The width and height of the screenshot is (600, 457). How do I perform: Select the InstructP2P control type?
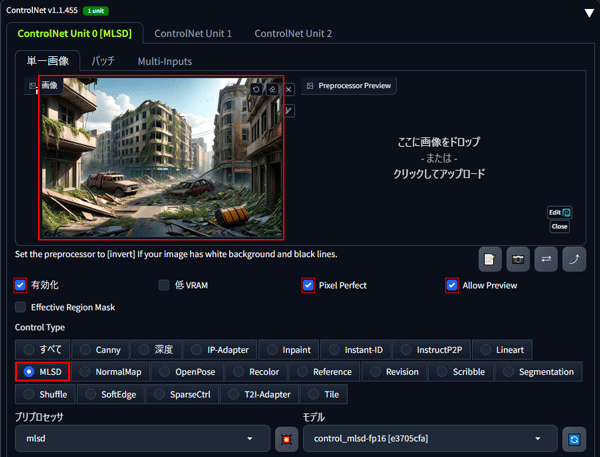point(431,349)
